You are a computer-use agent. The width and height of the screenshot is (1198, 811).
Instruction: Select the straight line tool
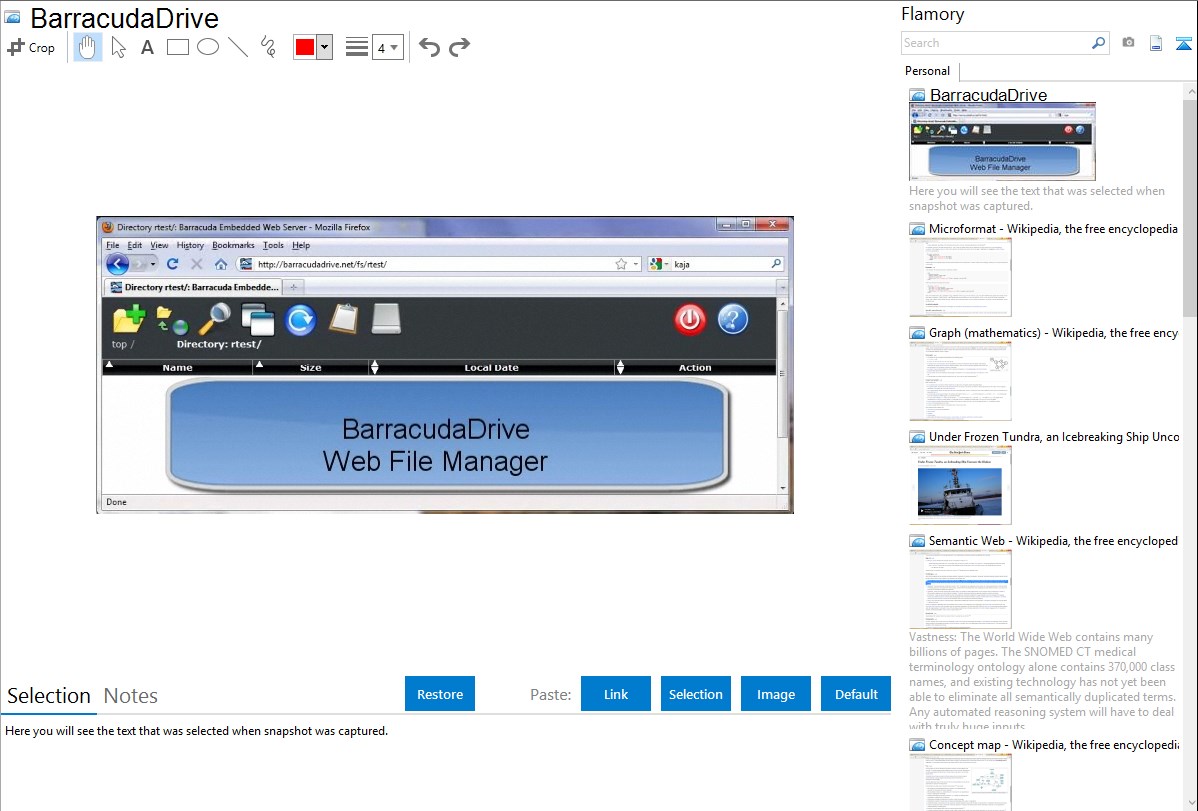pos(238,47)
